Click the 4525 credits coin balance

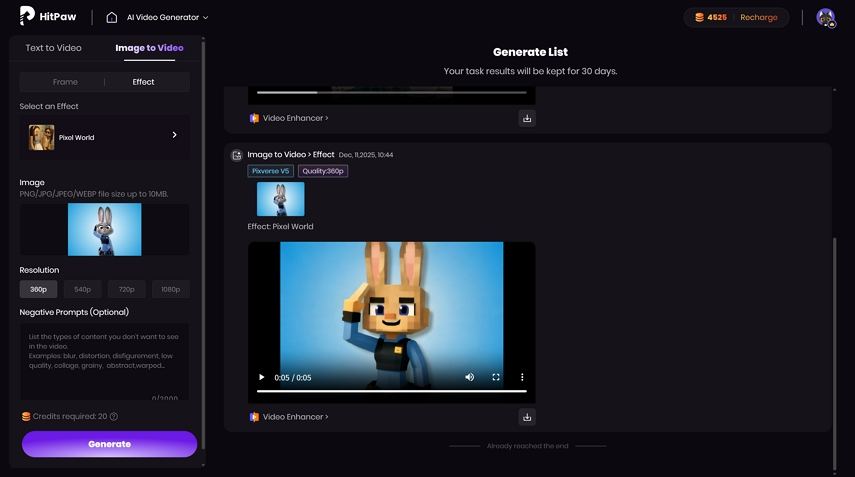(711, 17)
